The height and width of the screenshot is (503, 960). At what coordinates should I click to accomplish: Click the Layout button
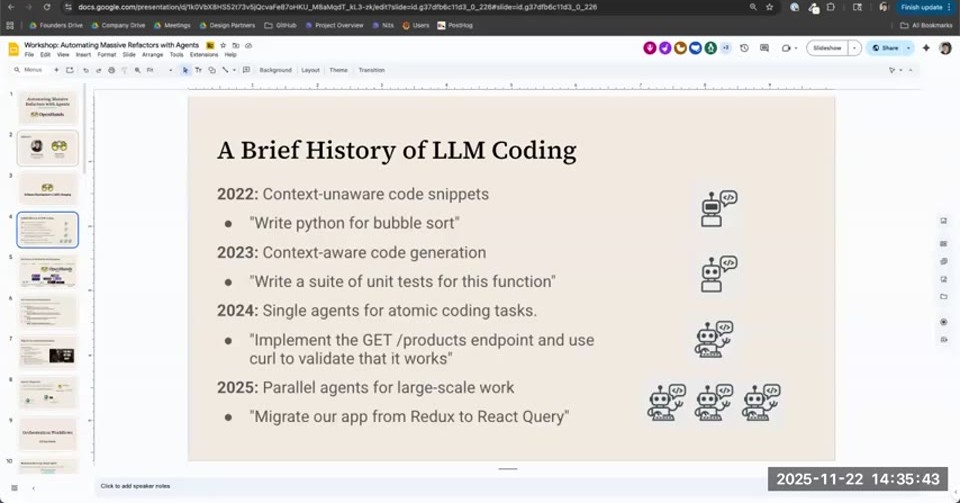[310, 70]
